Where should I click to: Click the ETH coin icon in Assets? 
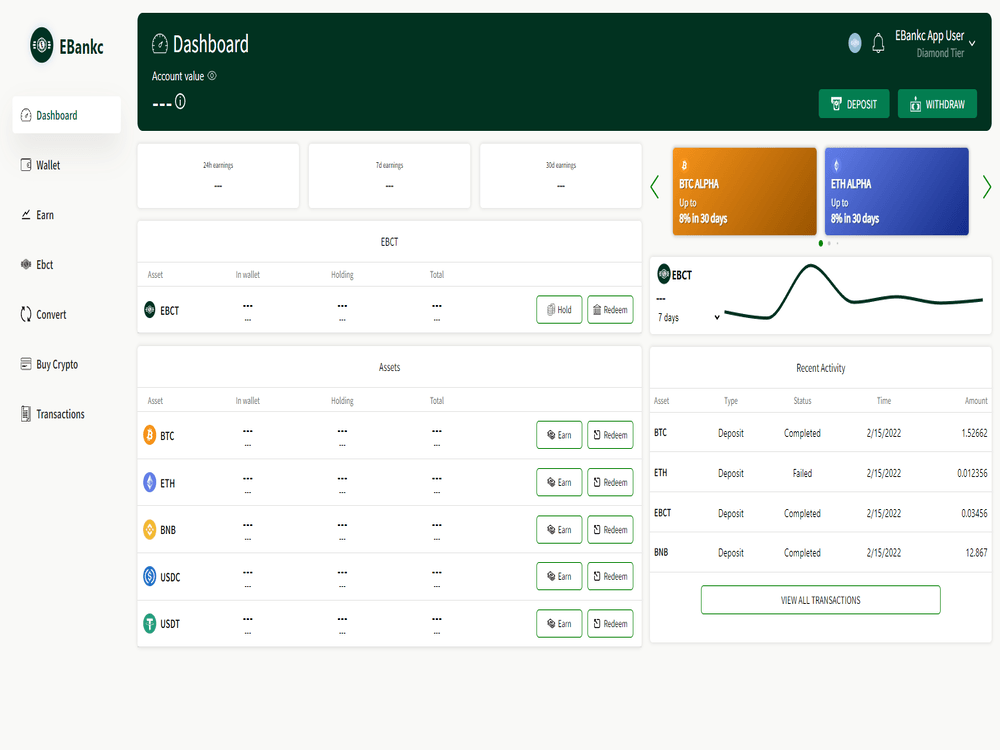click(x=150, y=483)
